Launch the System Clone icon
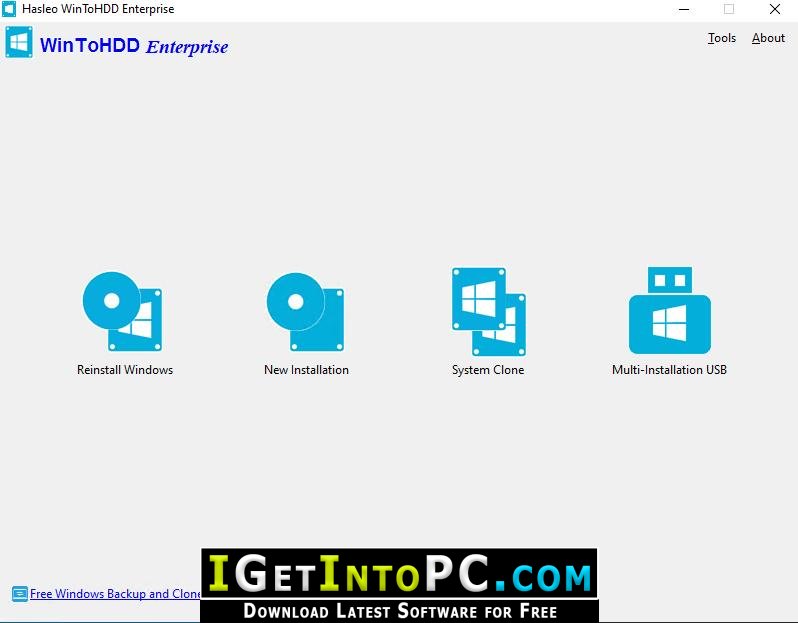Viewport: 798px width, 623px height. pos(489,312)
